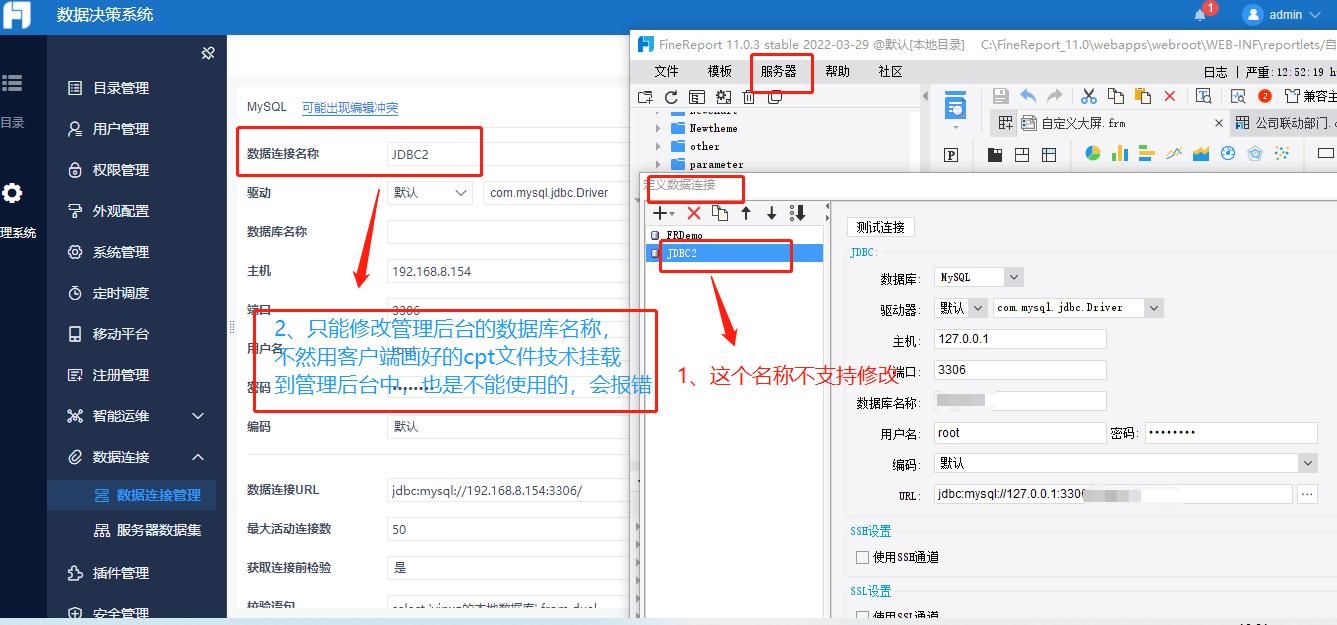The width and height of the screenshot is (1337, 625).
Task: Click the 目录 list icon
Action: pyautogui.click(x=12, y=84)
